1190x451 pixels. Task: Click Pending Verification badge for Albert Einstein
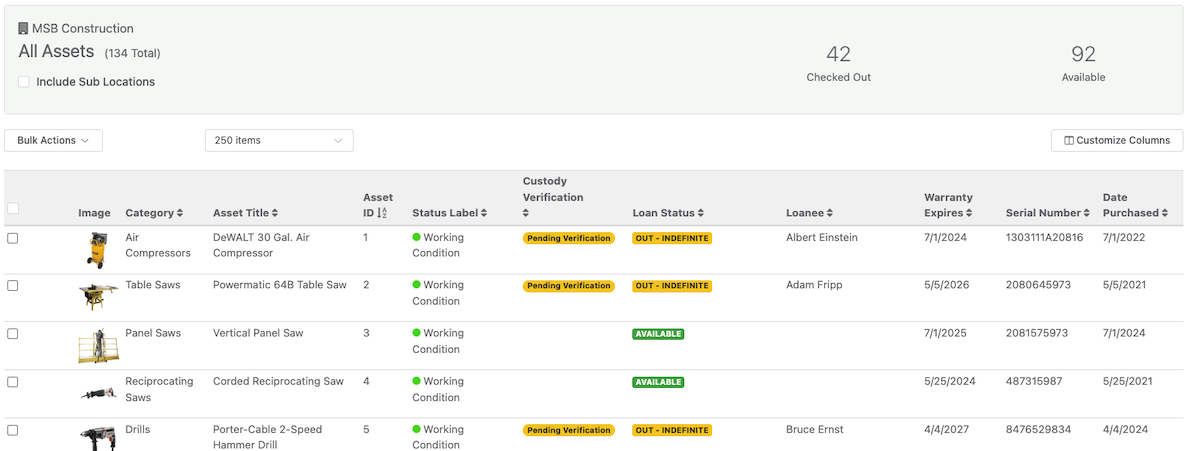click(568, 238)
